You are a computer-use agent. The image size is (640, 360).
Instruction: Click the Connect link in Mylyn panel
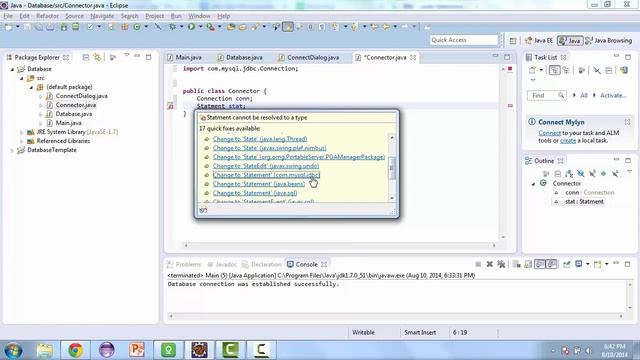click(549, 133)
